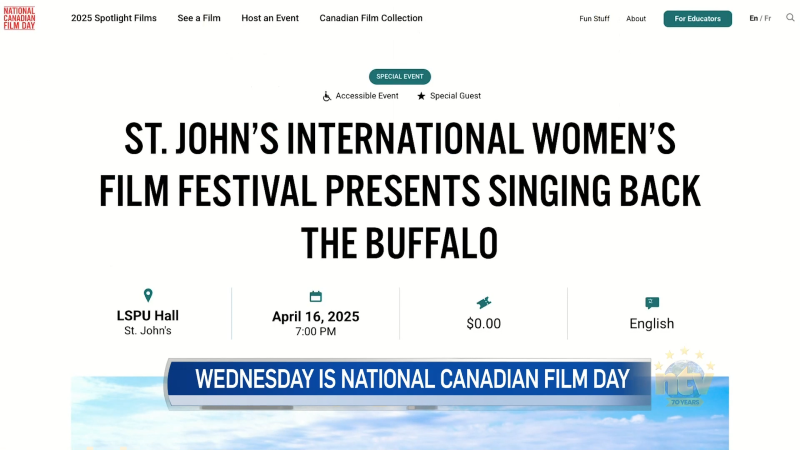Go to Host an Event
800x450 pixels.
click(270, 18)
